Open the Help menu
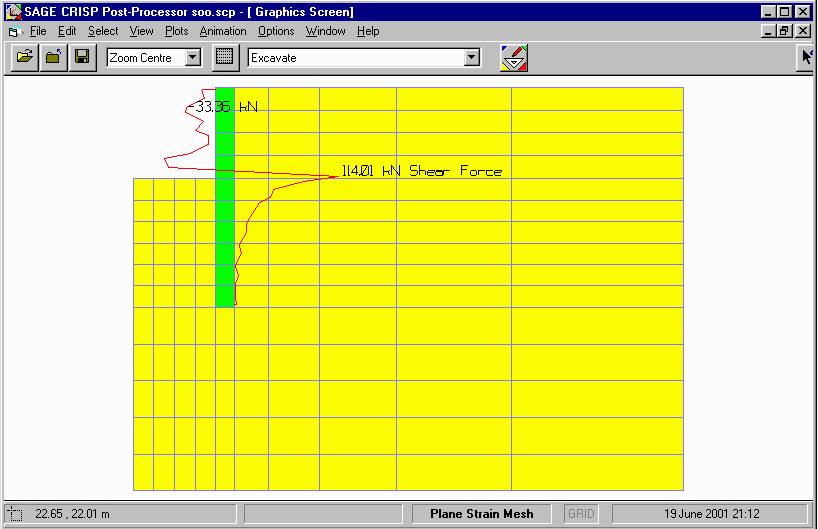Screen dimensions: 818x529 (x=368, y=31)
